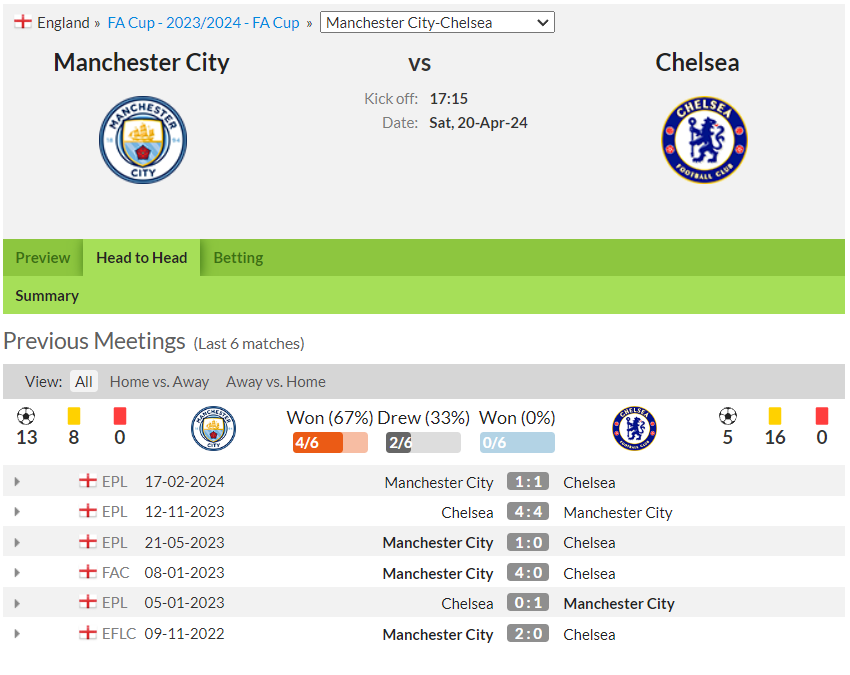
Task: Select the All view filter
Action: click(x=83, y=382)
